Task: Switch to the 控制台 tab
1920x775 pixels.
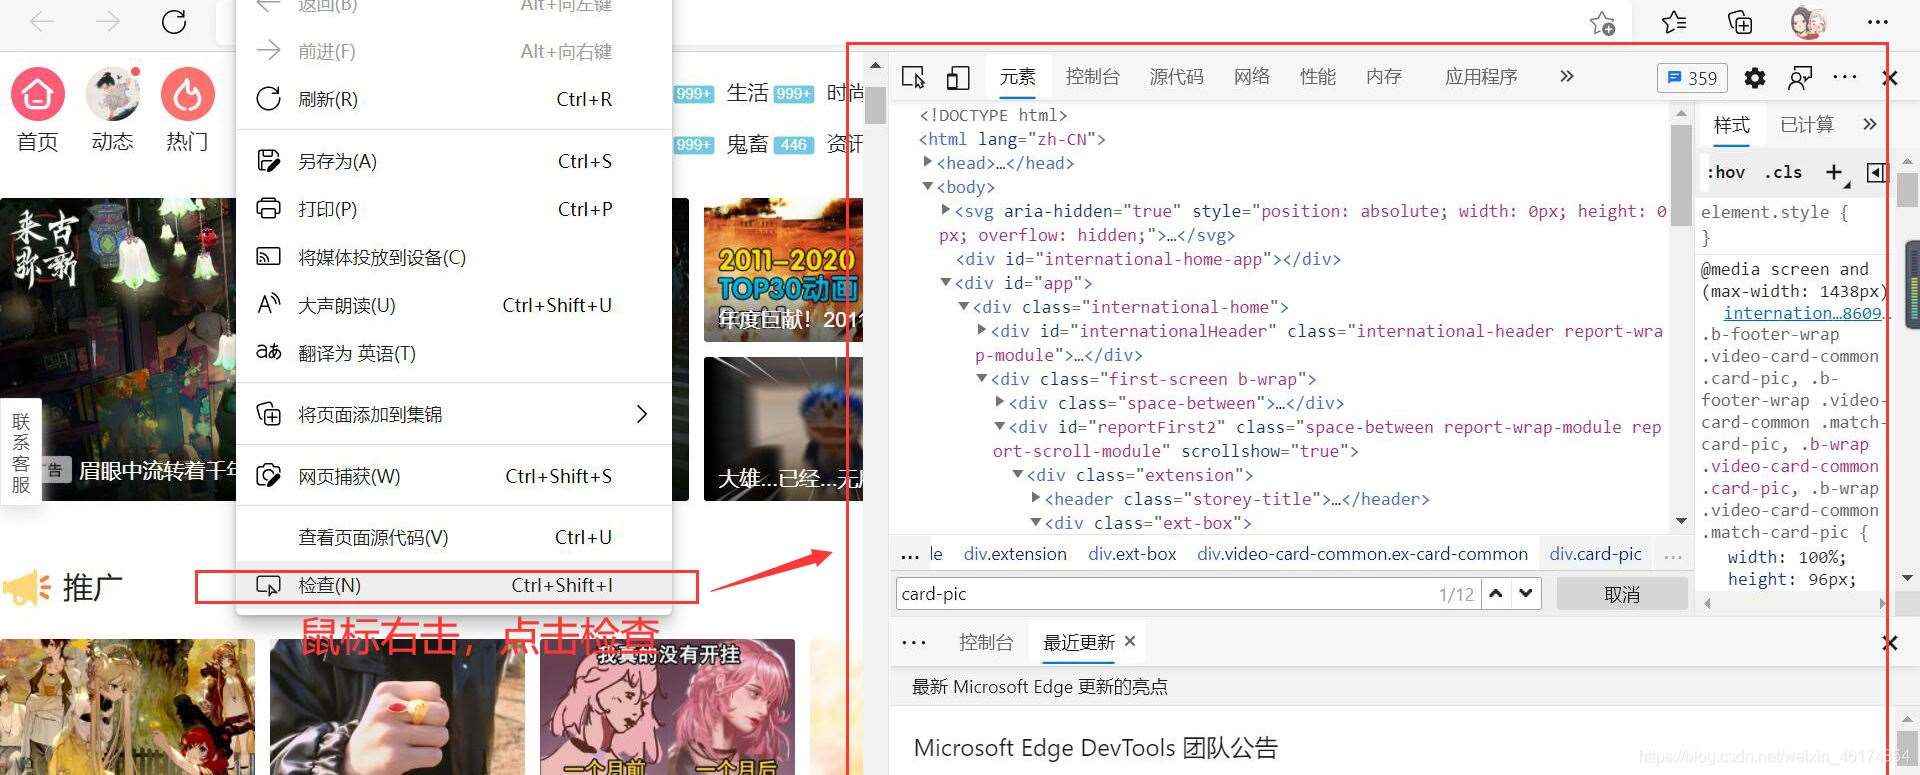Action: (x=1092, y=77)
